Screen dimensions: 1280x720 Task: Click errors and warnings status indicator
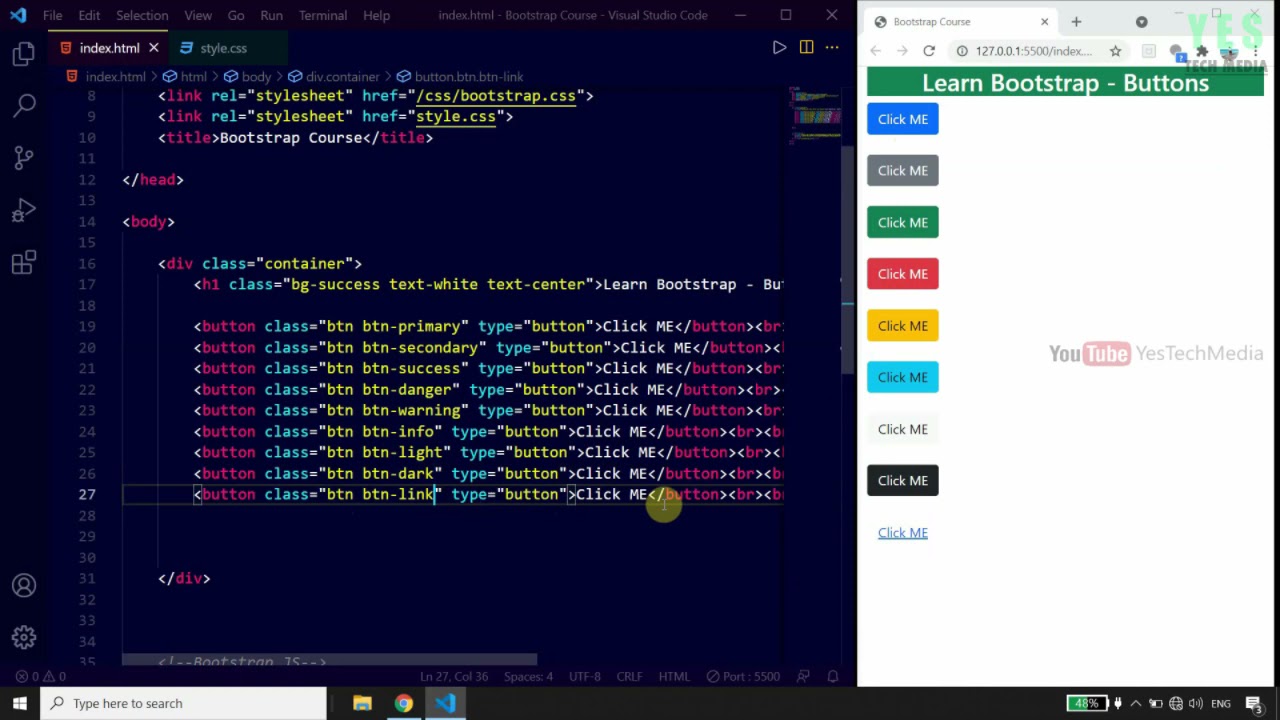pos(41,676)
